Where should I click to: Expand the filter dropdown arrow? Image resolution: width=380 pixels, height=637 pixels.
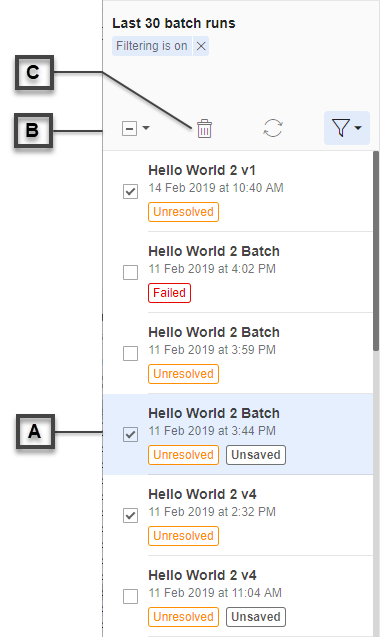click(358, 128)
